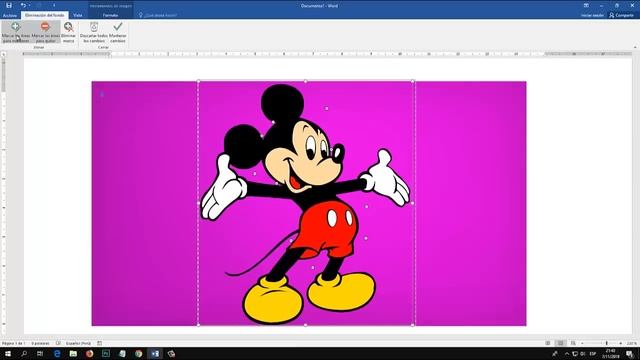Click top-center handle of removal marquee
Screen dimensions: 640x360
(x=306, y=81)
